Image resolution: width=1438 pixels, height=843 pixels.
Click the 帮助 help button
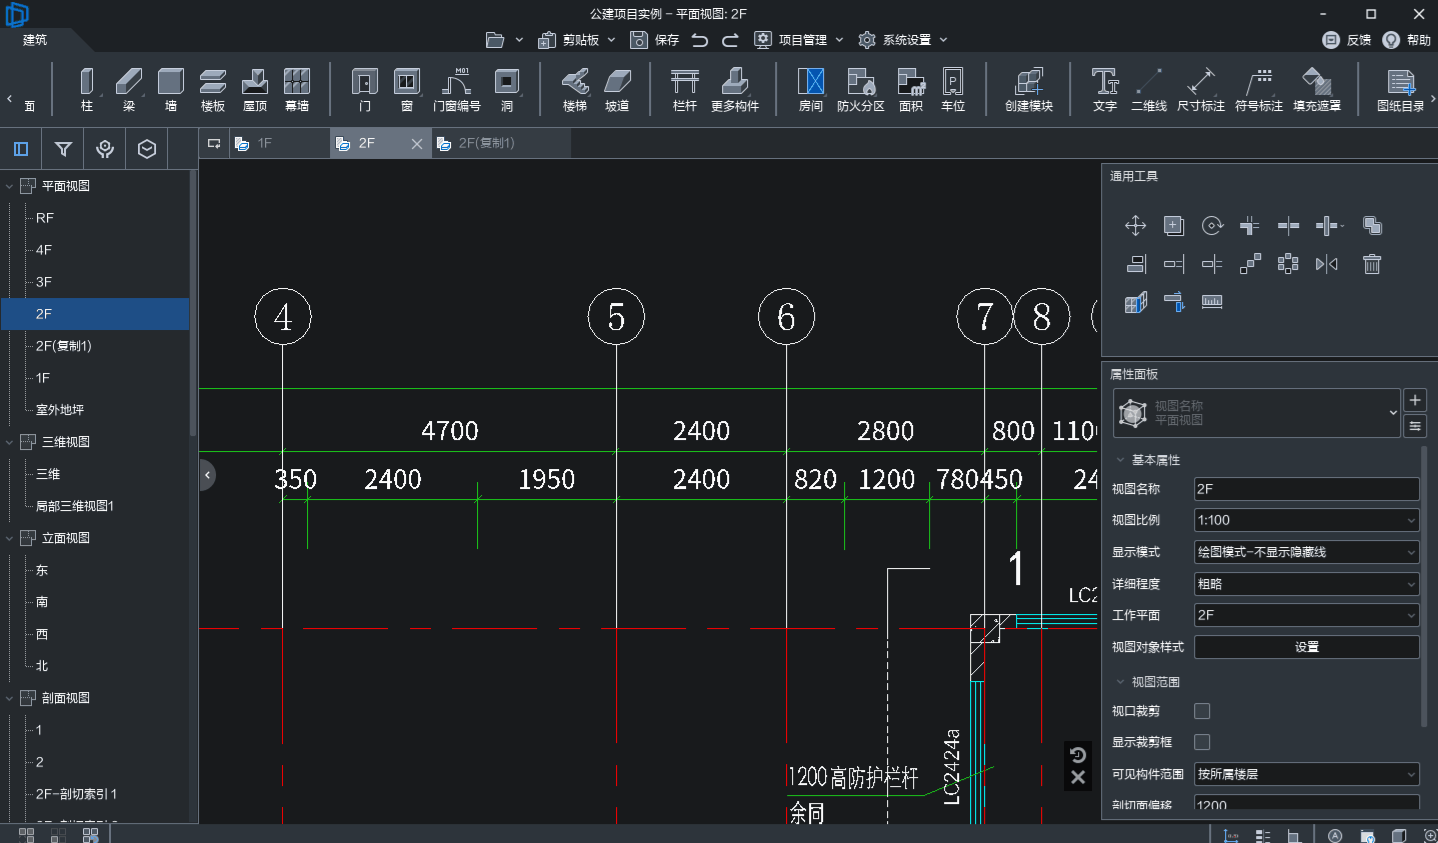coord(1407,40)
